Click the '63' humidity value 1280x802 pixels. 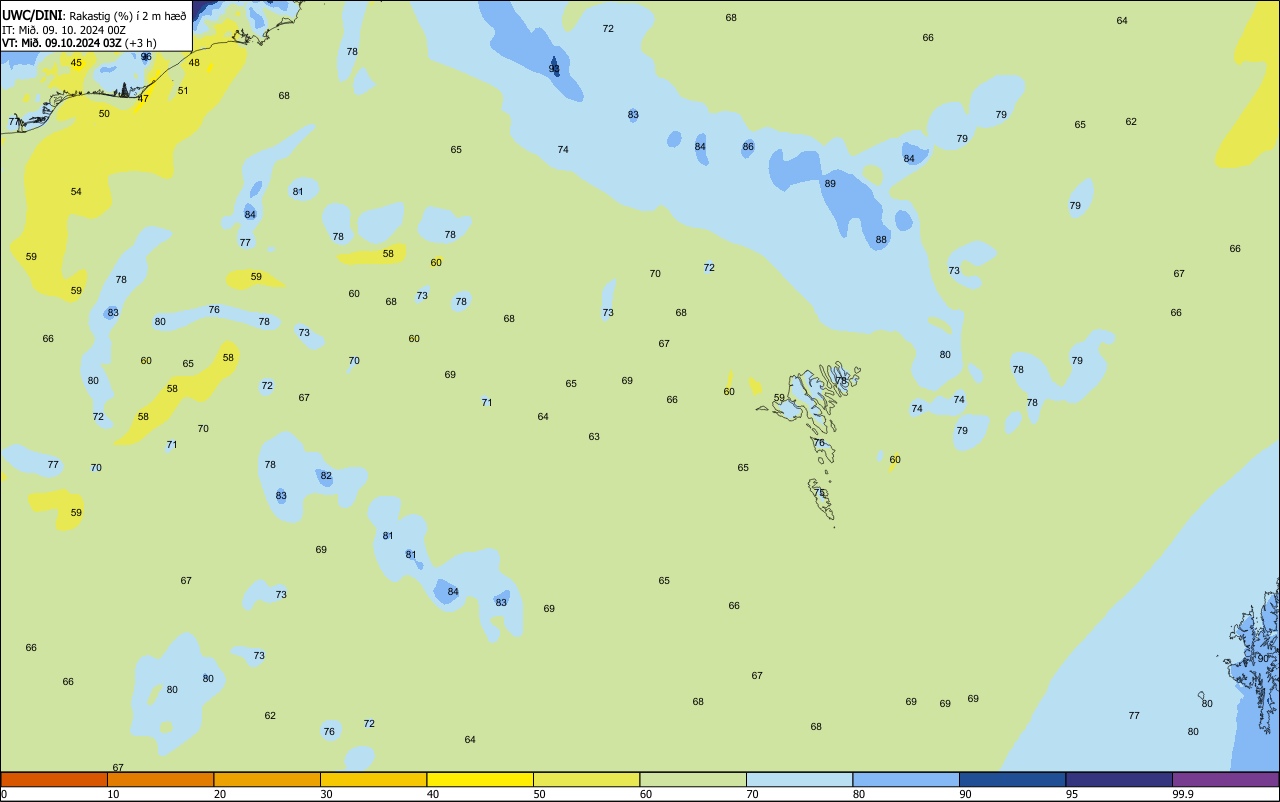(x=594, y=437)
